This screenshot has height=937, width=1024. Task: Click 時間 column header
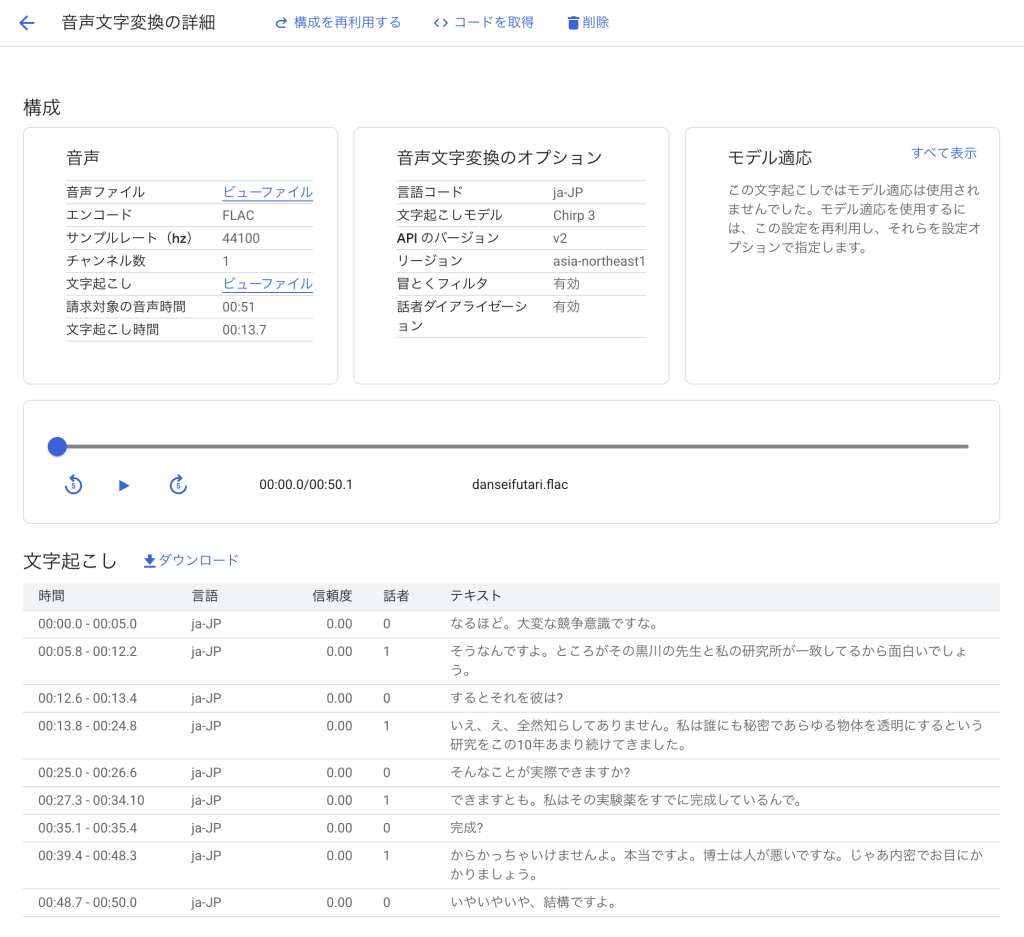click(52, 596)
